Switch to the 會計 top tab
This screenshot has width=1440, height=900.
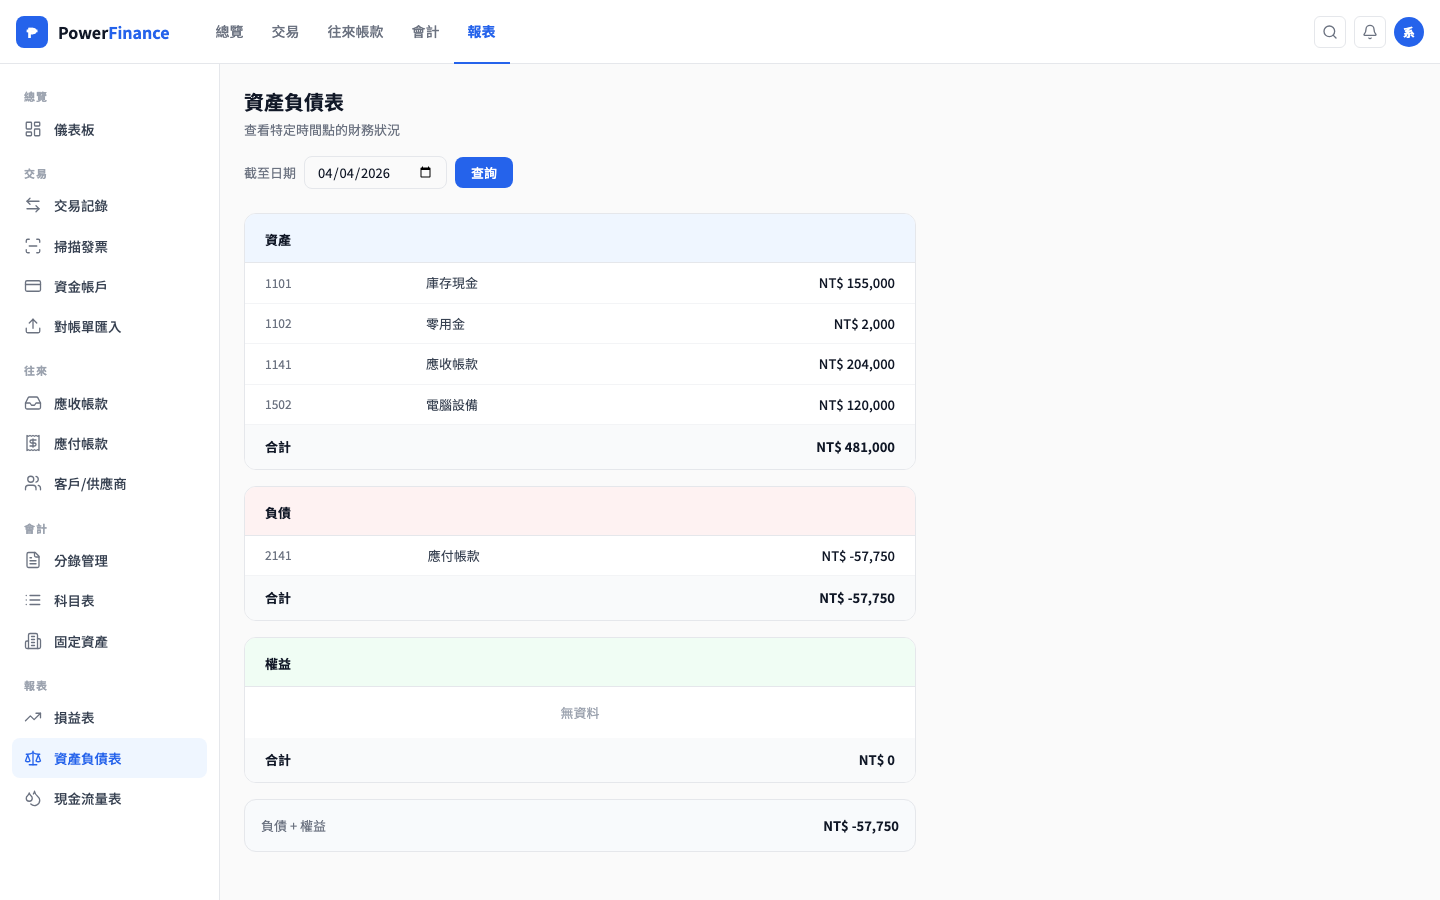pos(425,32)
